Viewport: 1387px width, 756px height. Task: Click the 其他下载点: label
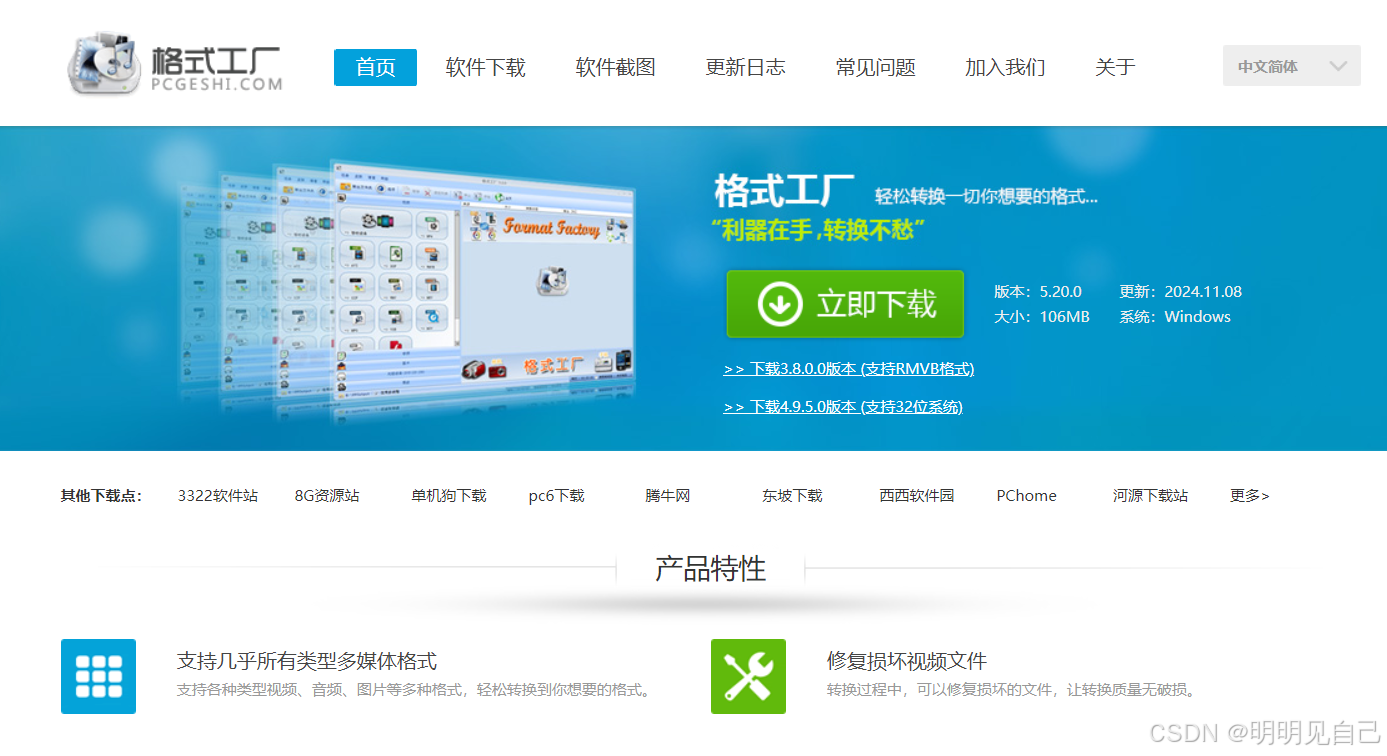pos(101,495)
